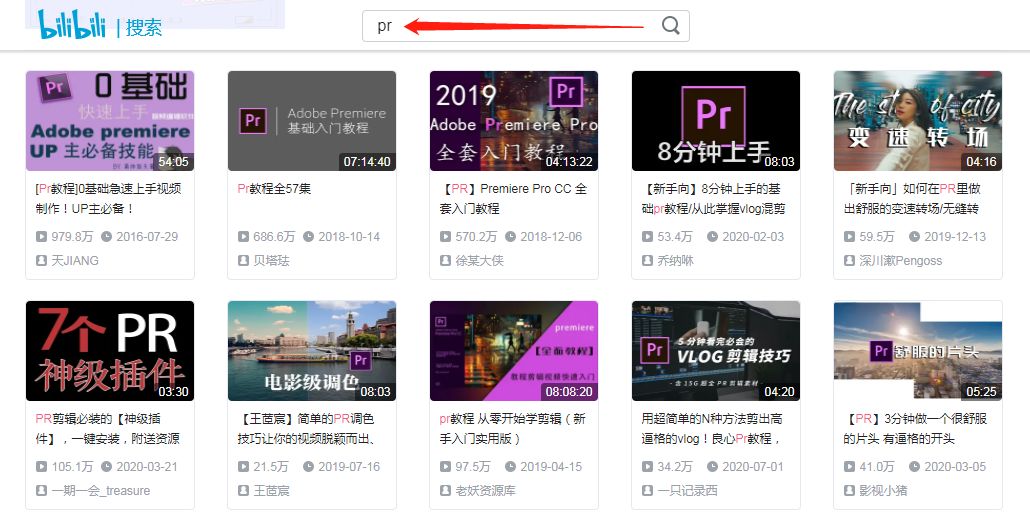
Task: Open the bilibili logo homepage link
Action: [x=72, y=25]
